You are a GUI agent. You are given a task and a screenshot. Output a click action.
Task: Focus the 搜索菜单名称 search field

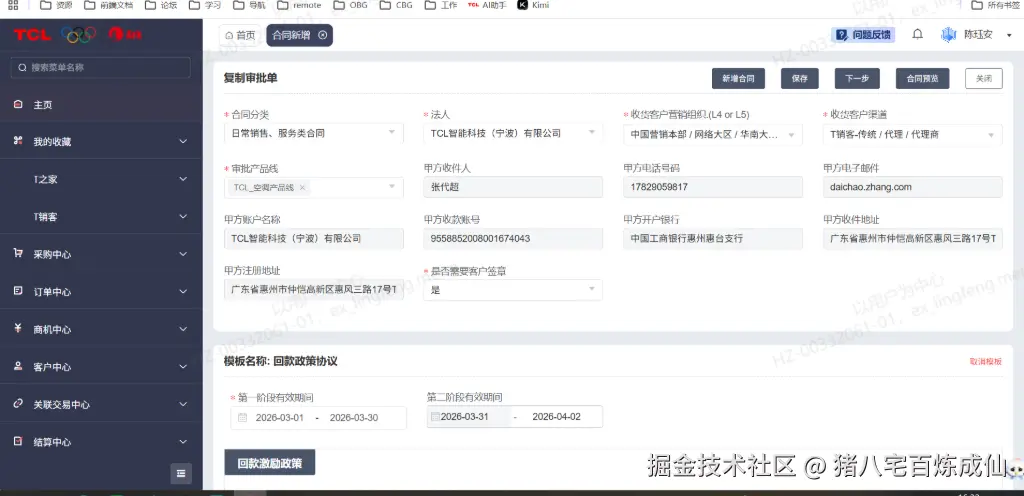coord(101,67)
